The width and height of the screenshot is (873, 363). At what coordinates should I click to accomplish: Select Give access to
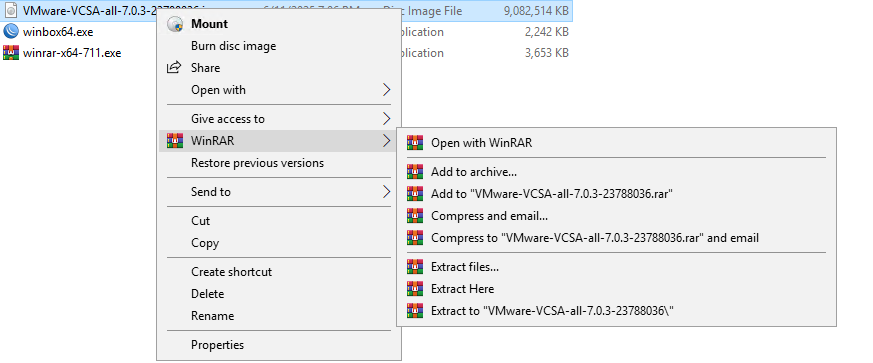tap(279, 119)
